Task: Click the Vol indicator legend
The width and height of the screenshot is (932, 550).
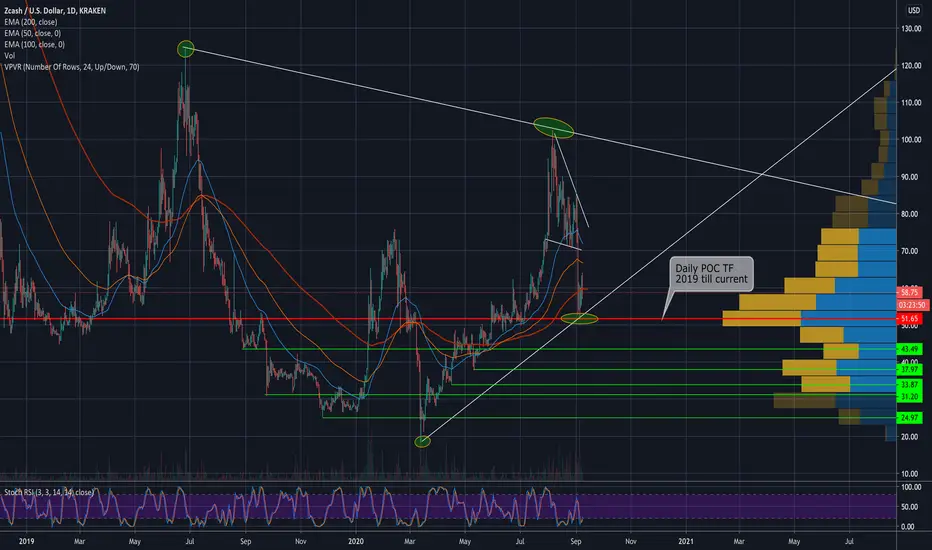Action: click(x=10, y=56)
